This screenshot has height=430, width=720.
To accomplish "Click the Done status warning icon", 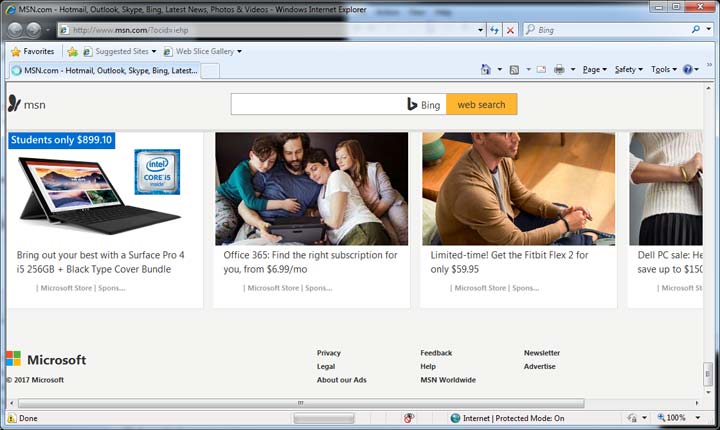I will click(x=11, y=418).
